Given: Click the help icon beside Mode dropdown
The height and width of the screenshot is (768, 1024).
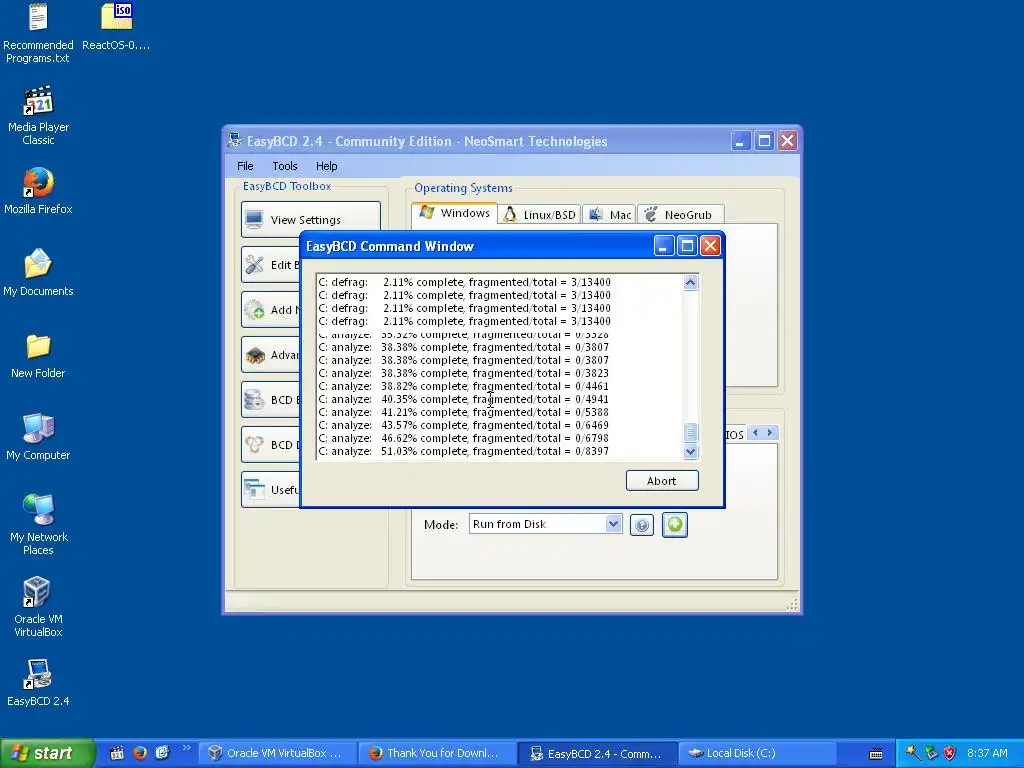Looking at the screenshot, I should pos(642,525).
